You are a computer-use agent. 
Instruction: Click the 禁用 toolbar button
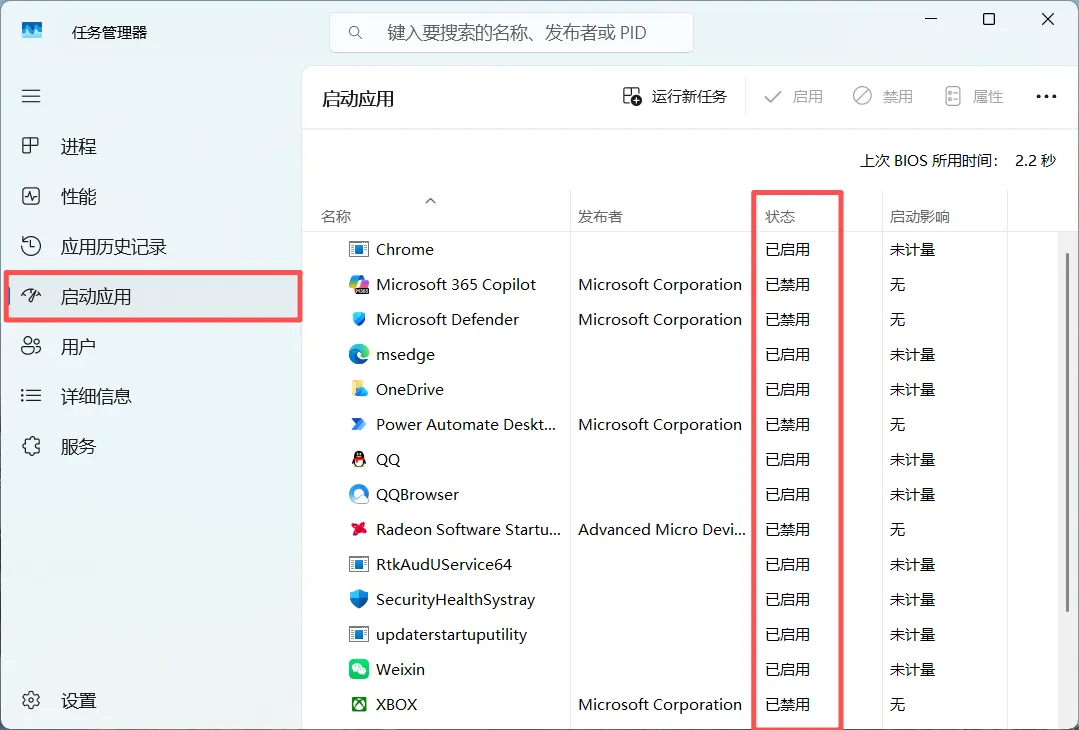click(x=883, y=96)
